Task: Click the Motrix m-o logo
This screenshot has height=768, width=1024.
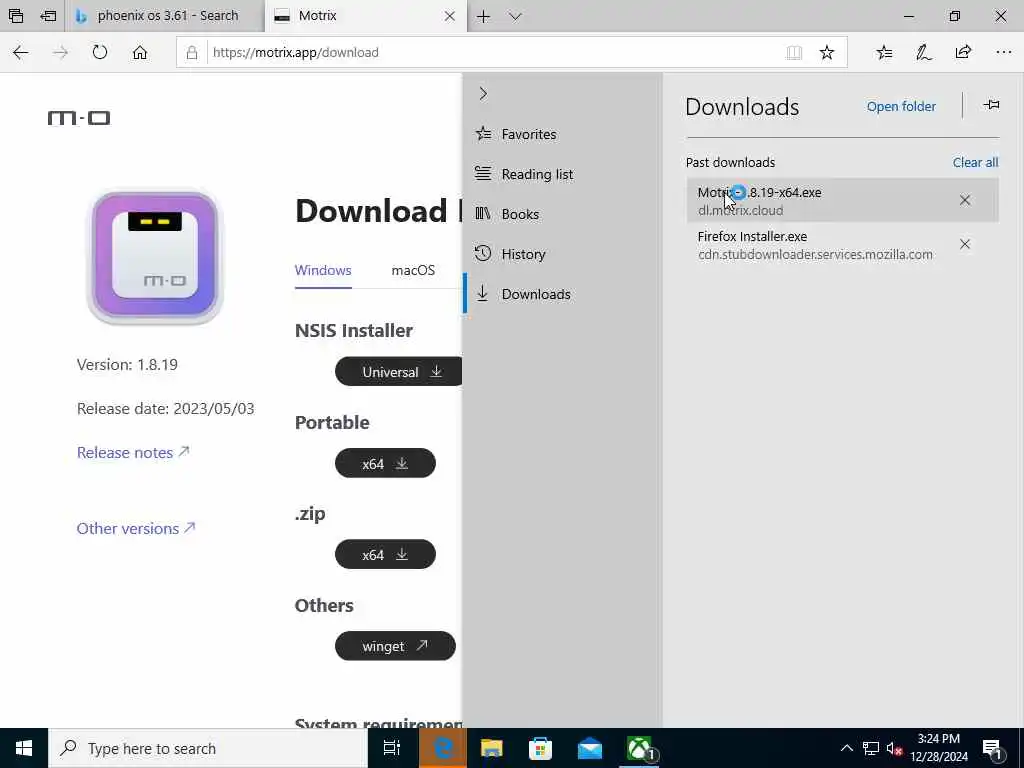Action: tap(79, 118)
